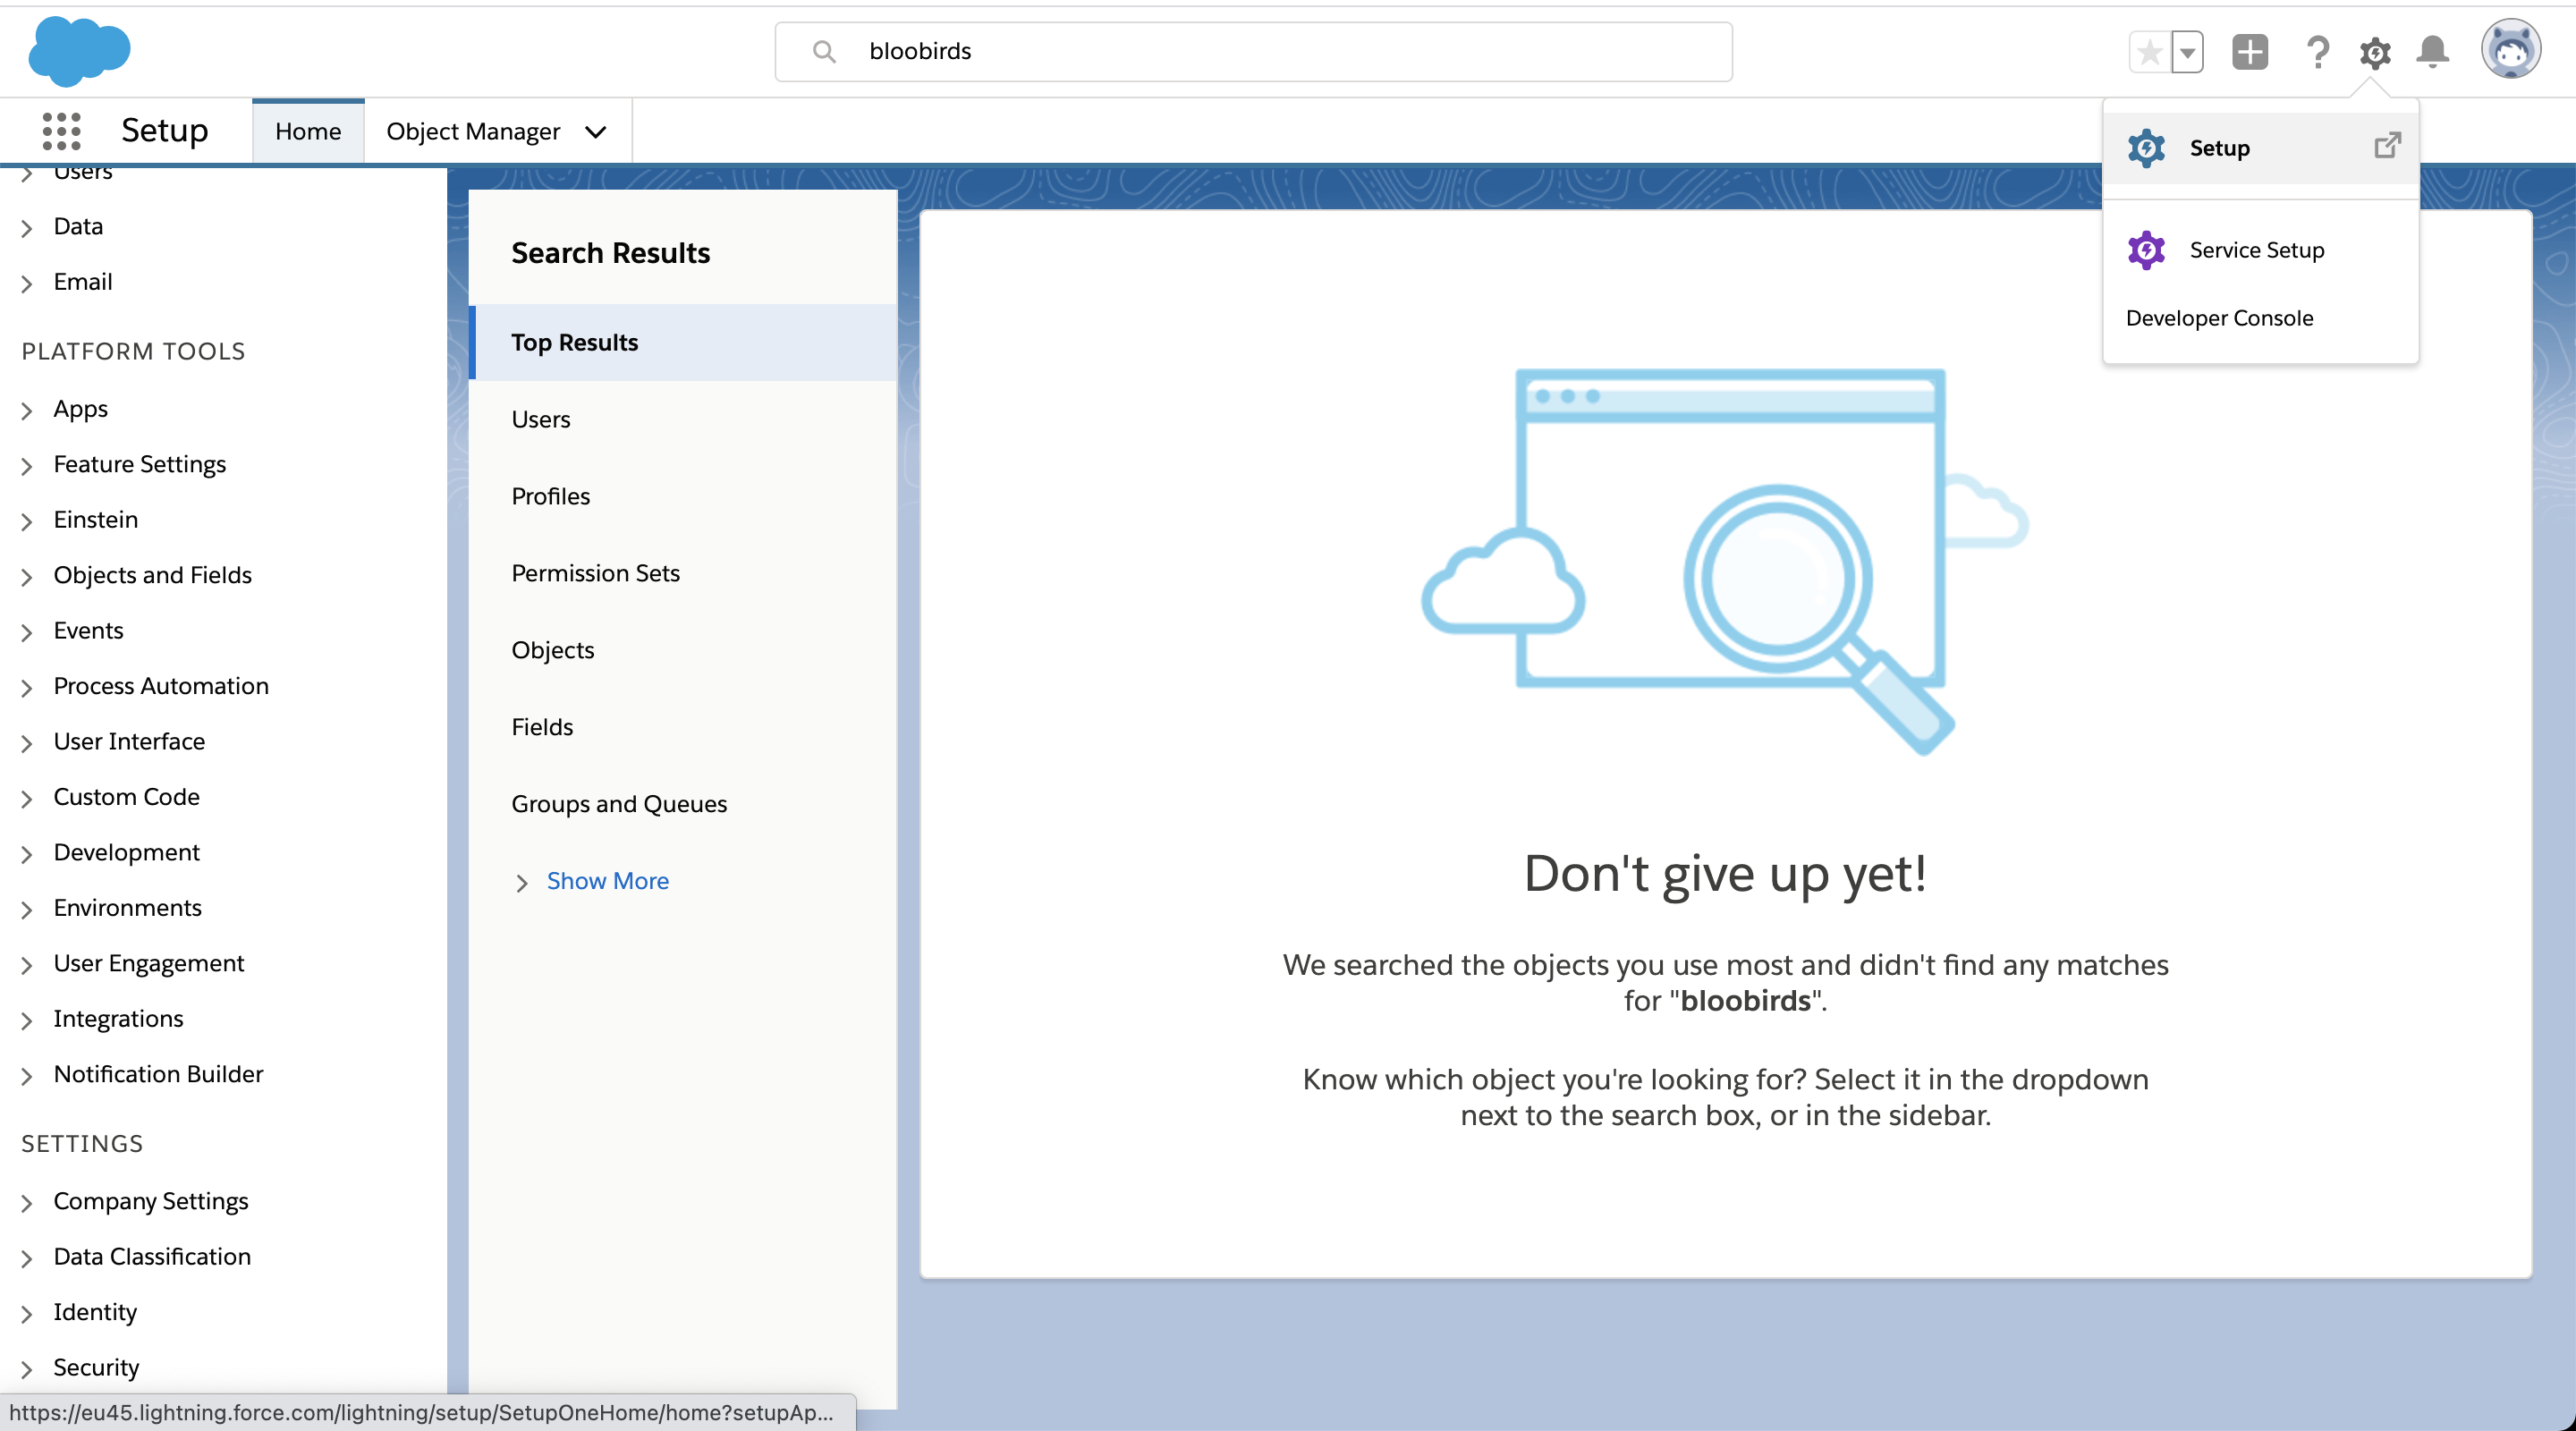Click the Show More link

point(607,881)
